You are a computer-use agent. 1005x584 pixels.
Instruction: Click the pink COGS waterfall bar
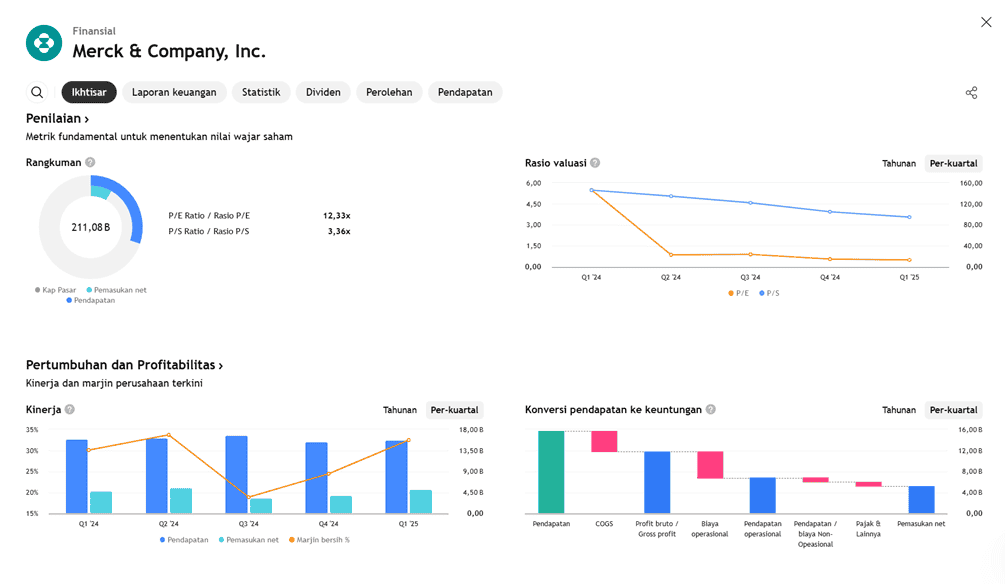[x=604, y=442]
